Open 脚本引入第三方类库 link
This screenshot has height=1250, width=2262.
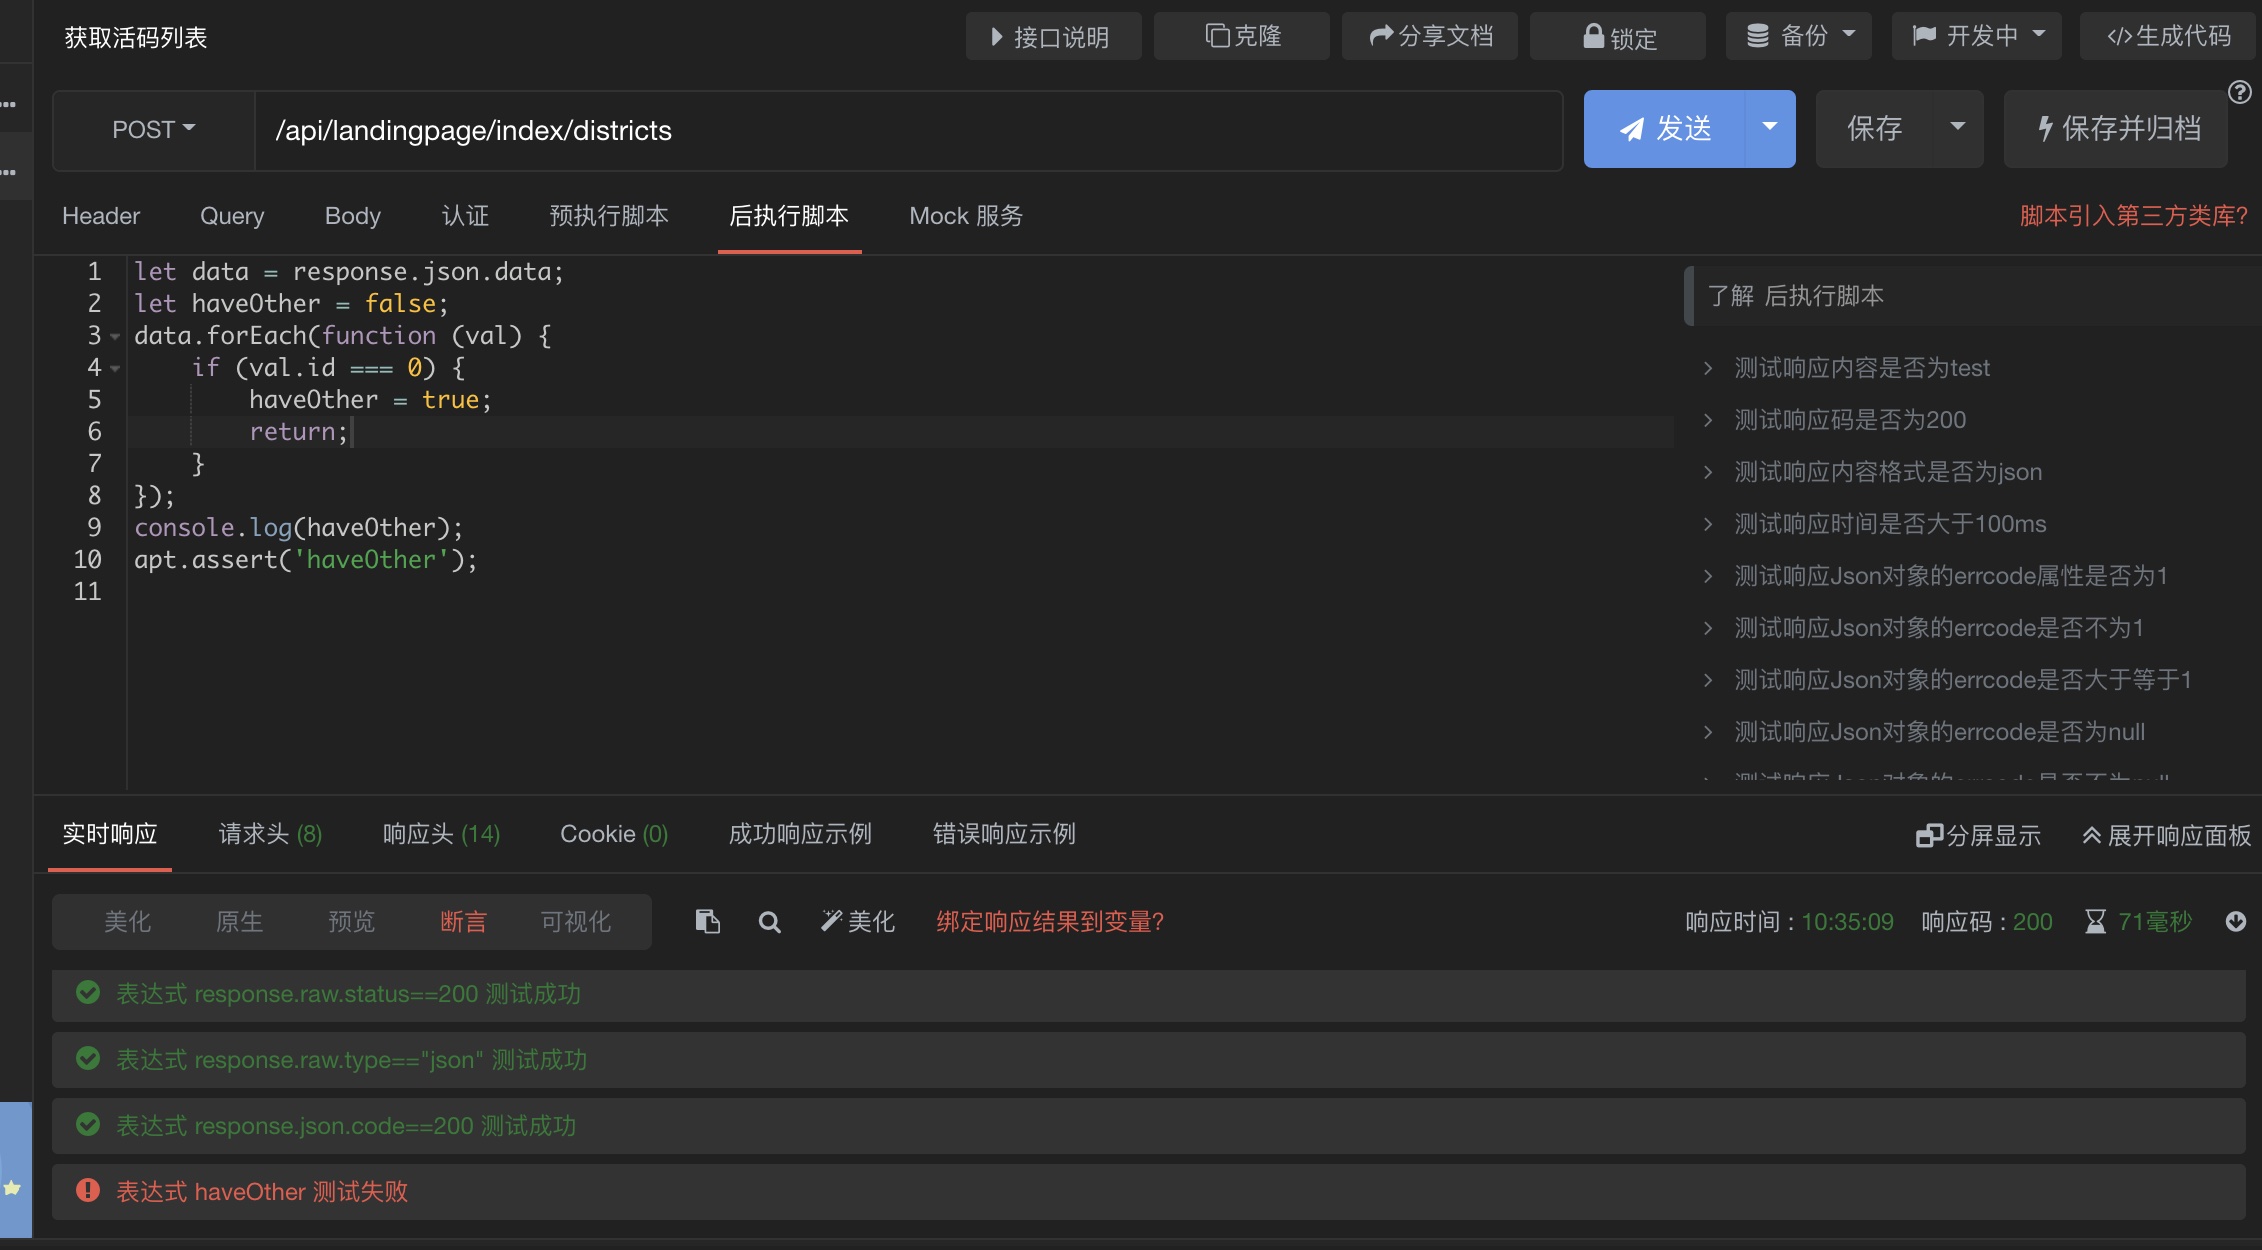point(2133,216)
